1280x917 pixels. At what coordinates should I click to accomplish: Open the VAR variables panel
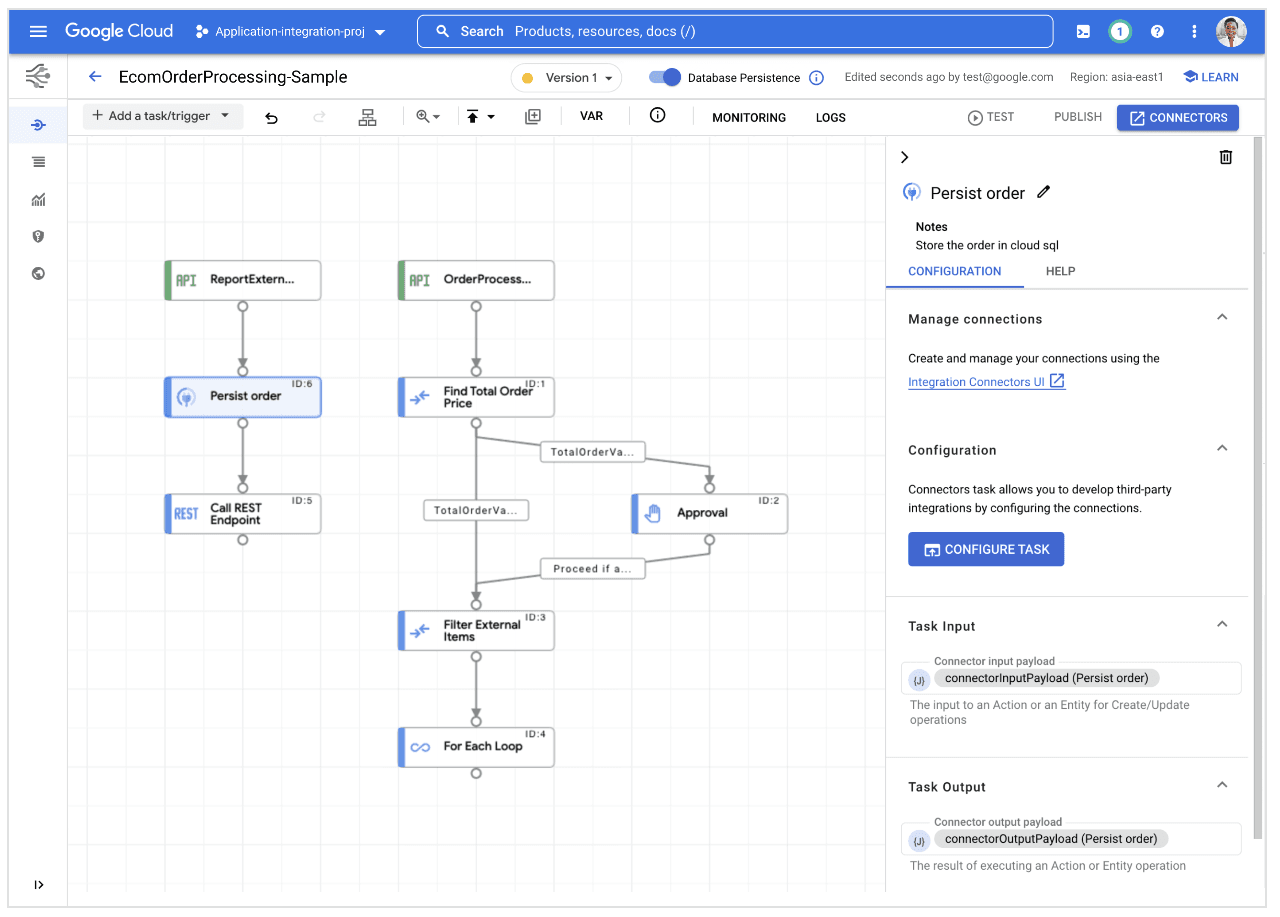pyautogui.click(x=591, y=117)
